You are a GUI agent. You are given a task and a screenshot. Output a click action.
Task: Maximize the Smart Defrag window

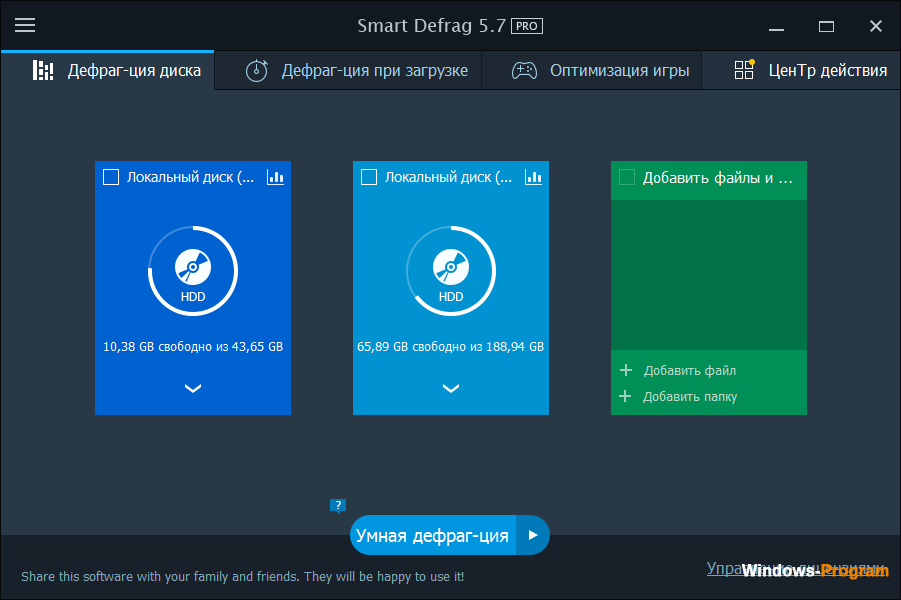(x=826, y=26)
